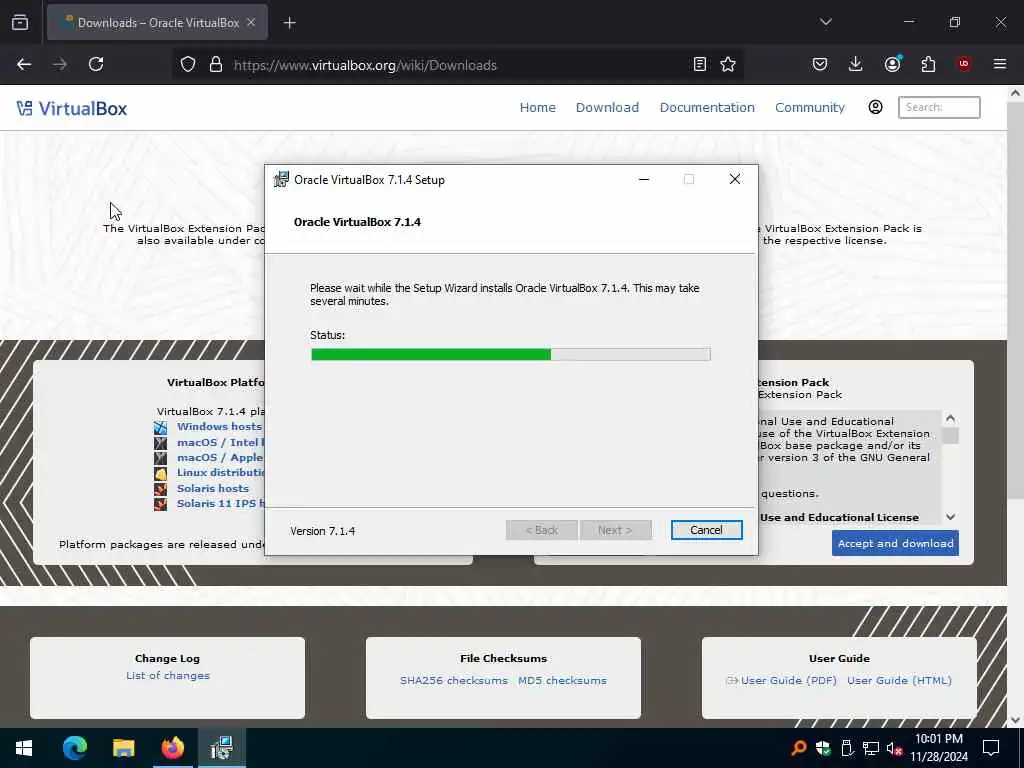
Task: Click the macOS / Apple Silicon link
Action: 220,458
